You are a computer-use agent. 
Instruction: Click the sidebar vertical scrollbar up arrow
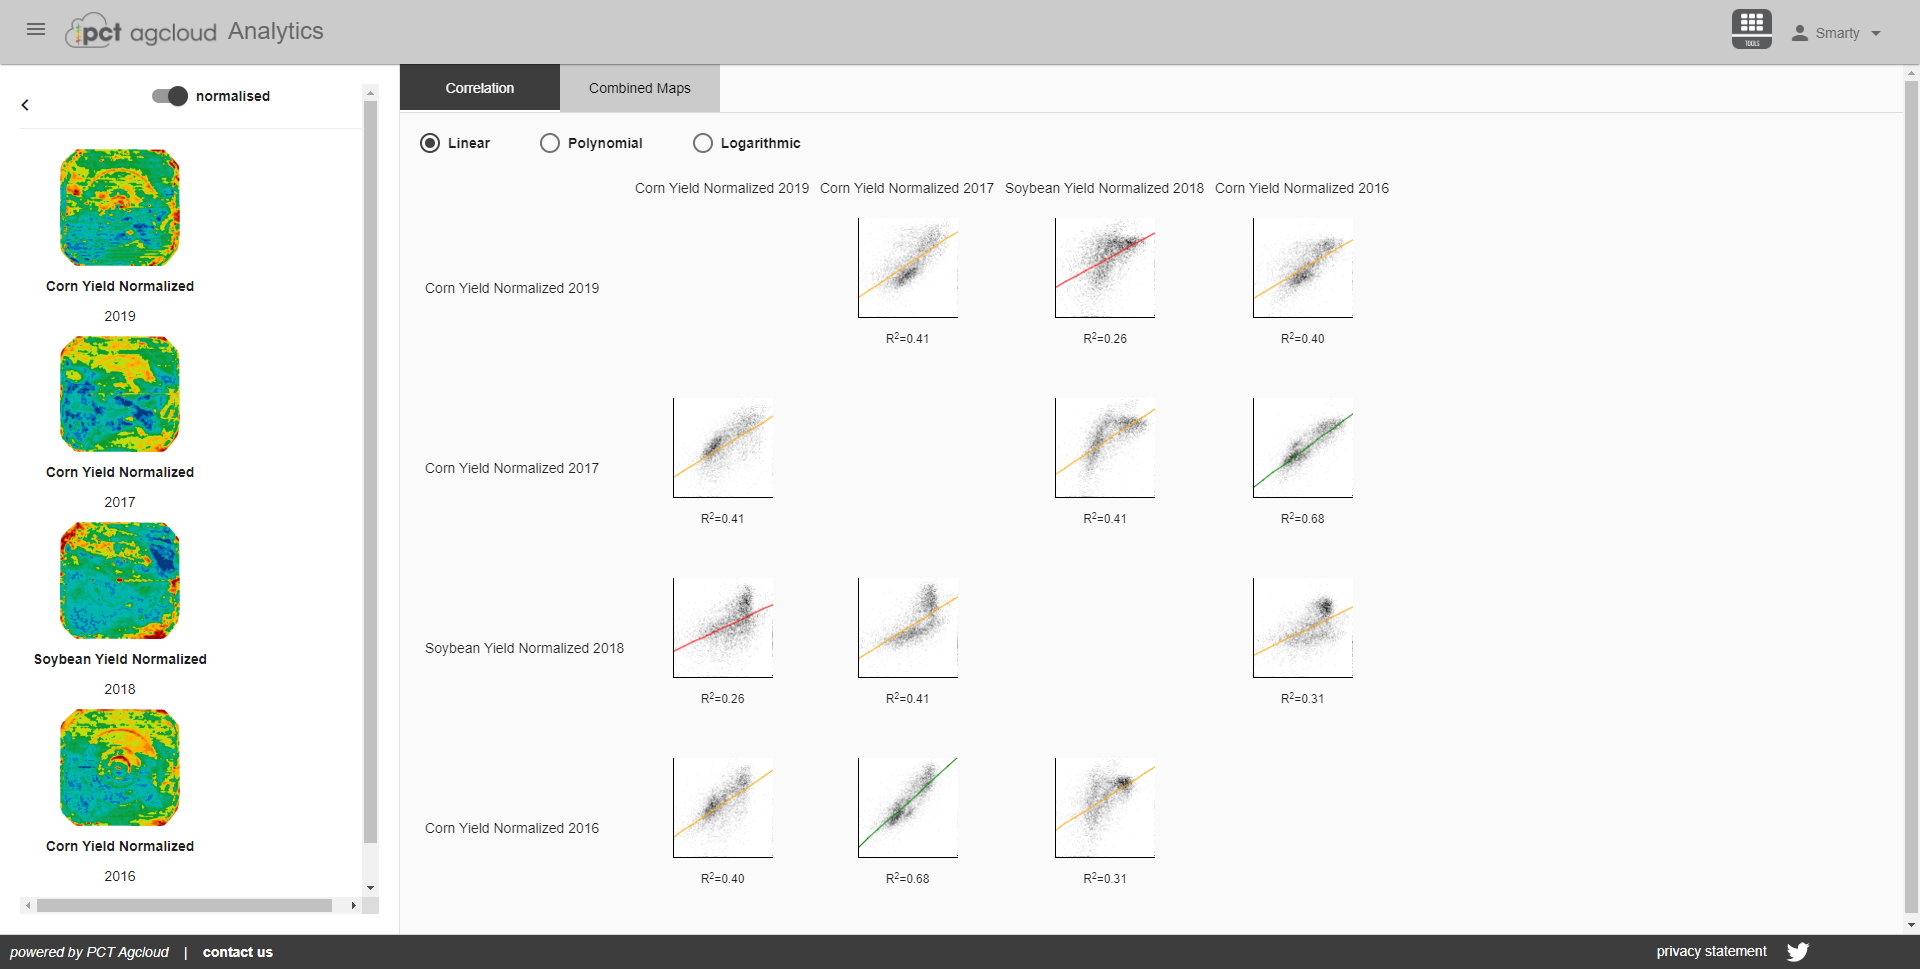370,93
